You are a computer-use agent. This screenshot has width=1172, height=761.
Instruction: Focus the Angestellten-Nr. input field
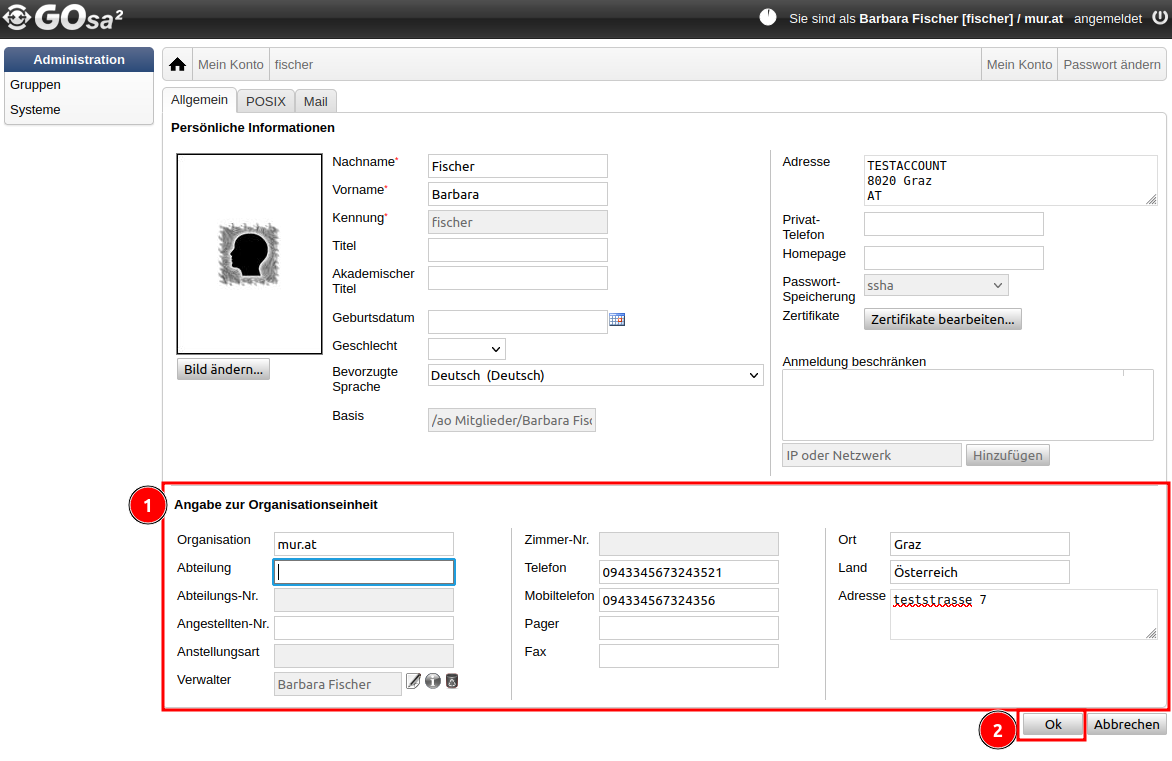364,628
